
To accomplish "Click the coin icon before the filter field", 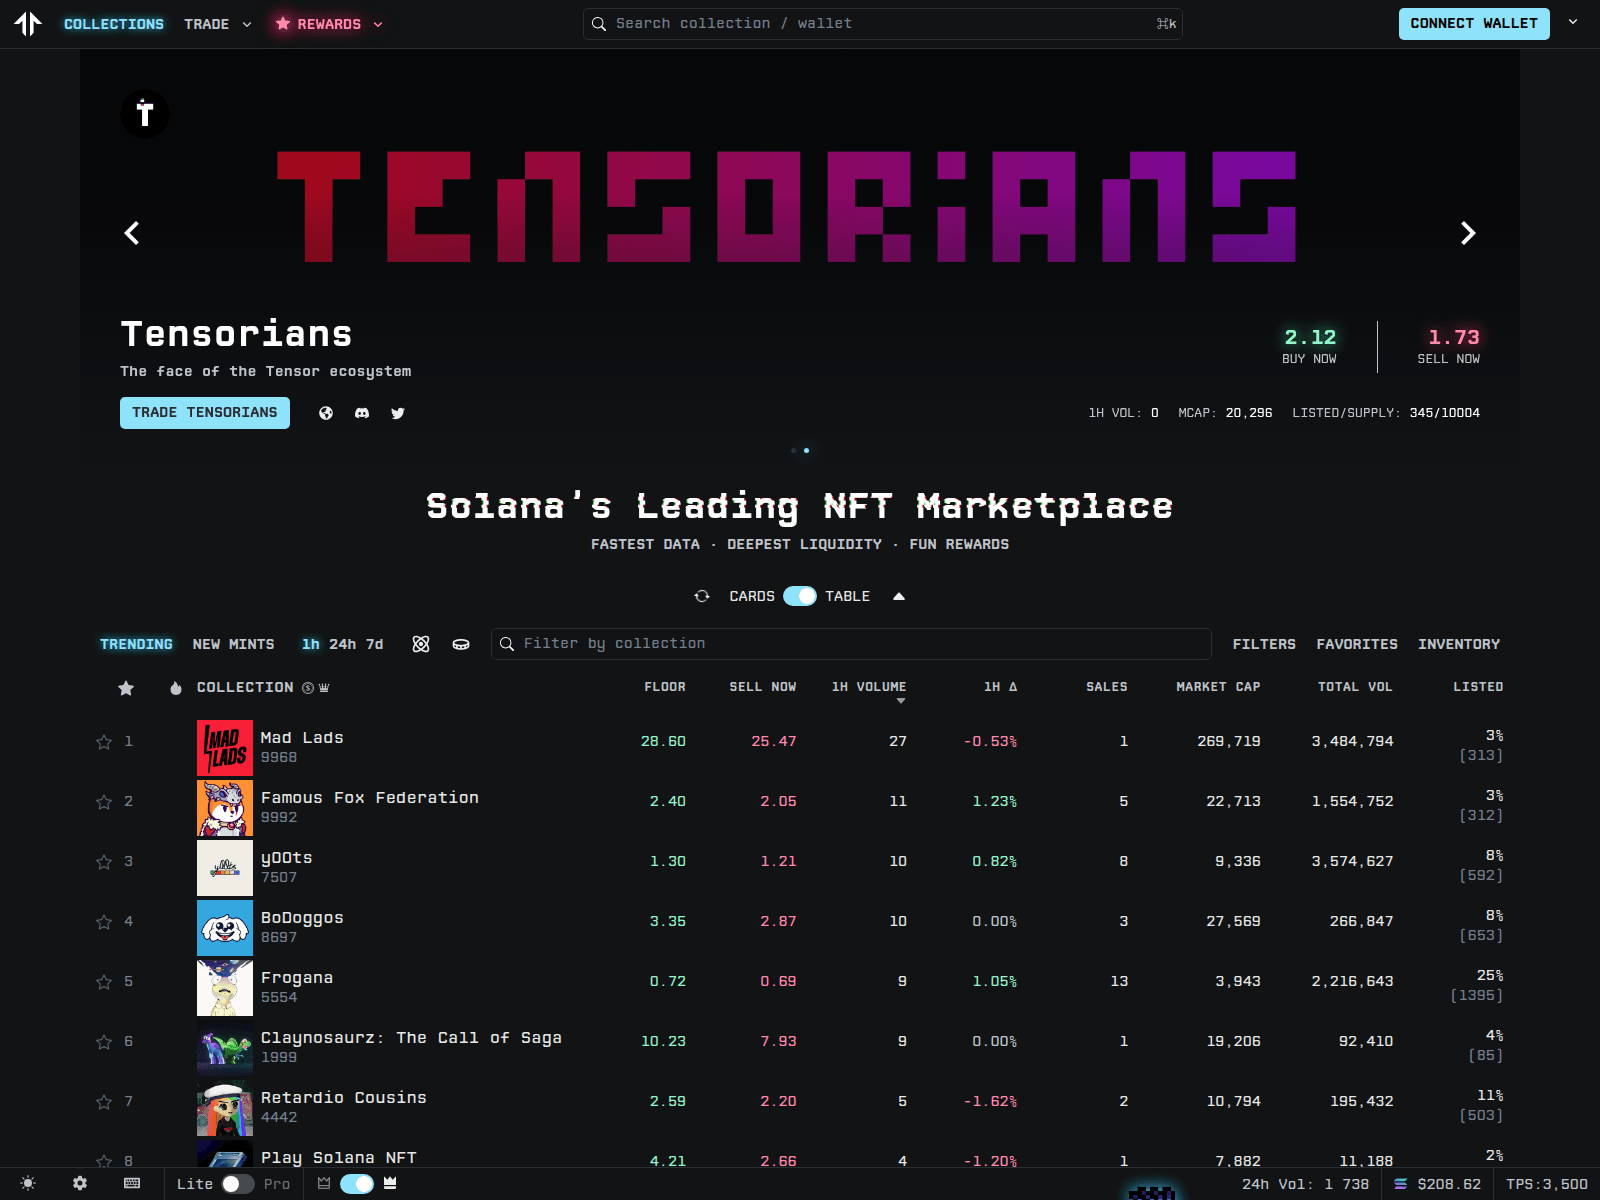I will click(x=461, y=644).
